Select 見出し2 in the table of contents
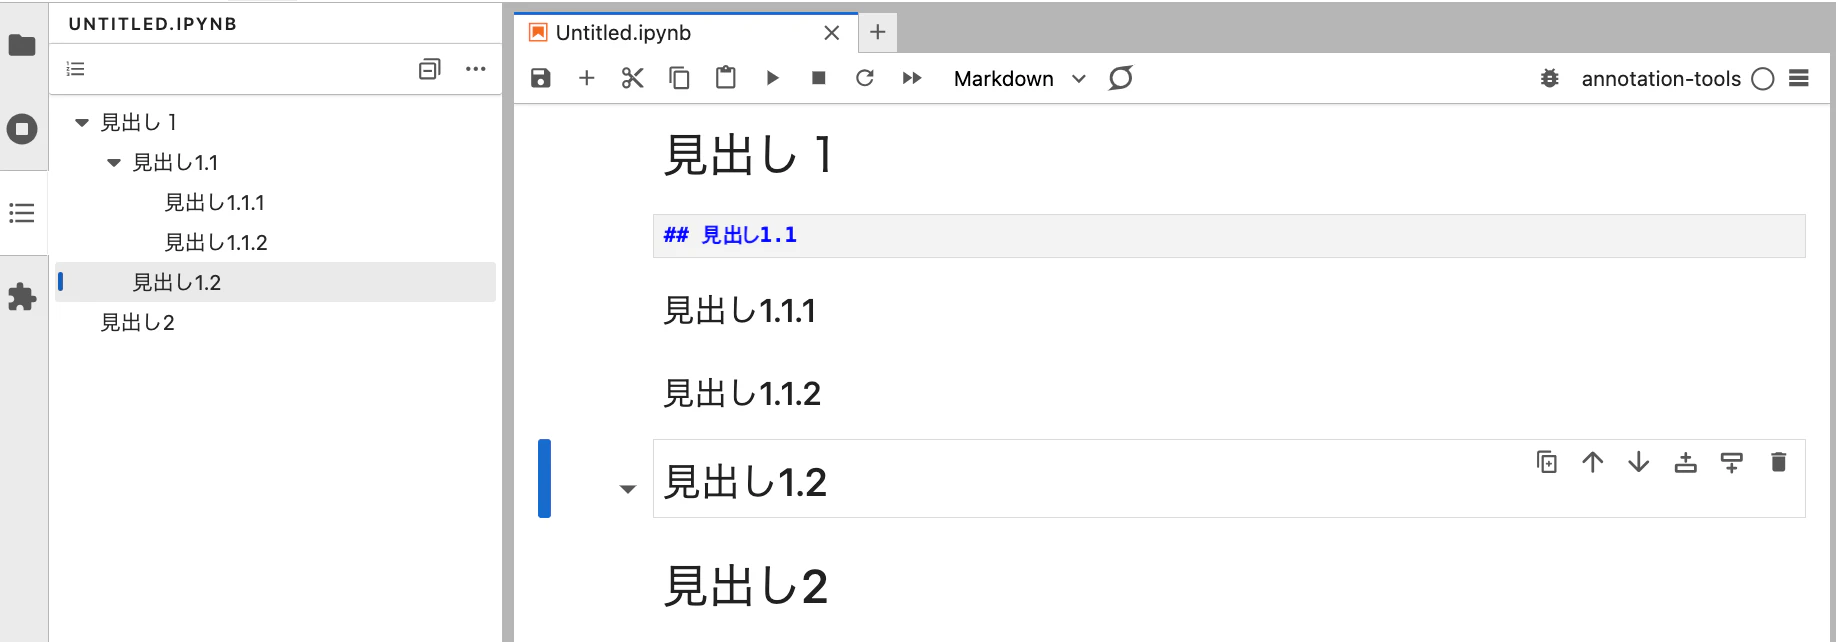The width and height of the screenshot is (1836, 642). 138,323
